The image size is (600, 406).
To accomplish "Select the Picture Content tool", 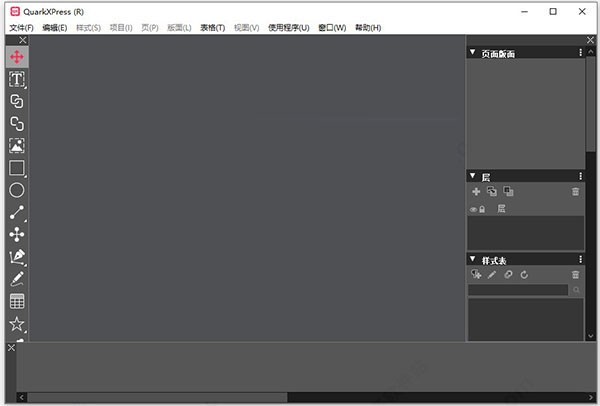I will 17,146.
